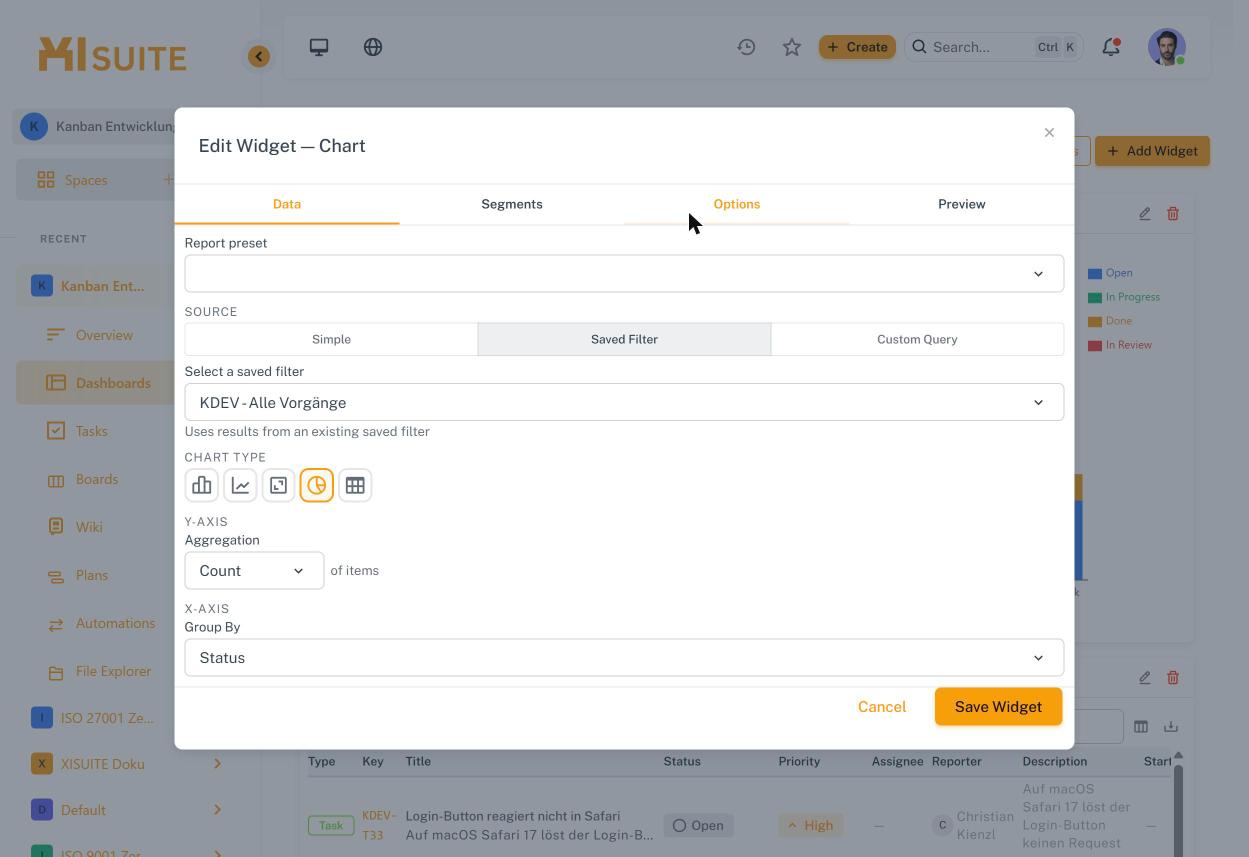The height and width of the screenshot is (857, 1249).
Task: Open issue key KDEV-T33
Action: coord(377,825)
